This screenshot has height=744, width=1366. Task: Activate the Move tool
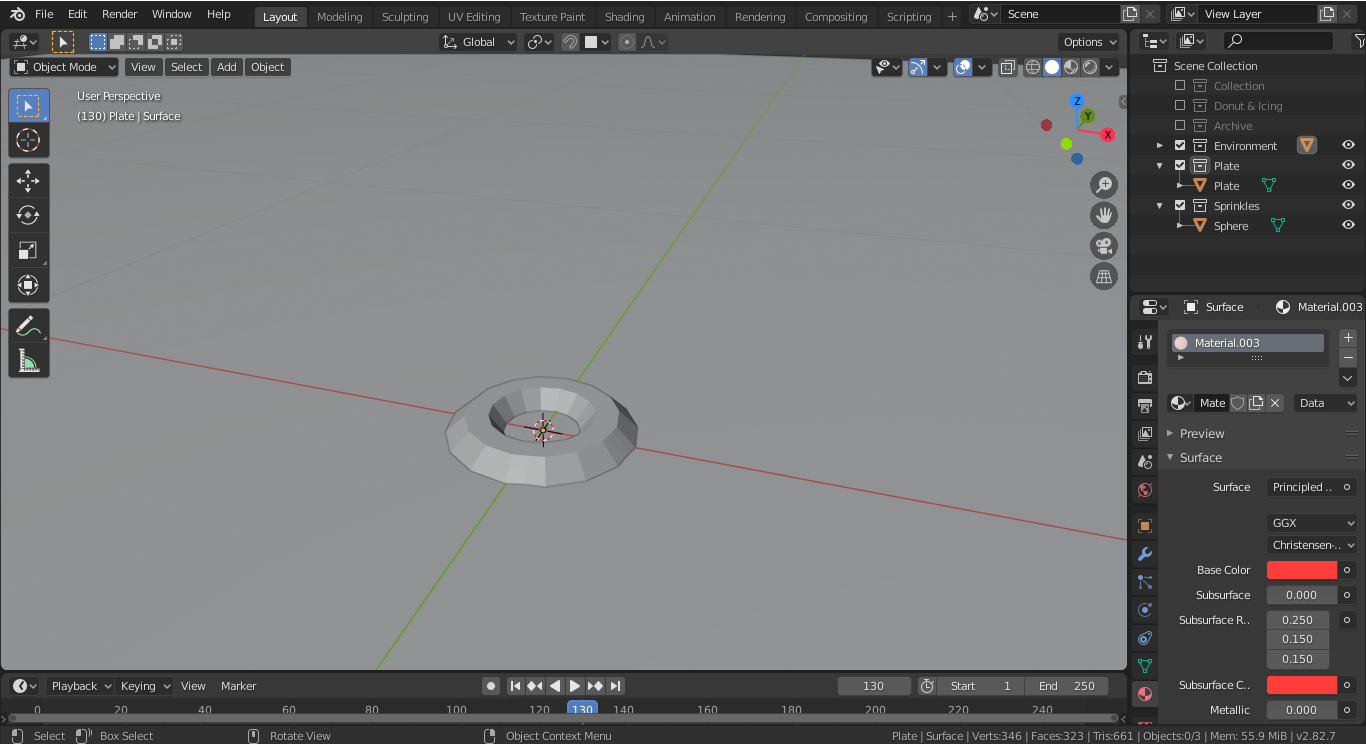[28, 181]
